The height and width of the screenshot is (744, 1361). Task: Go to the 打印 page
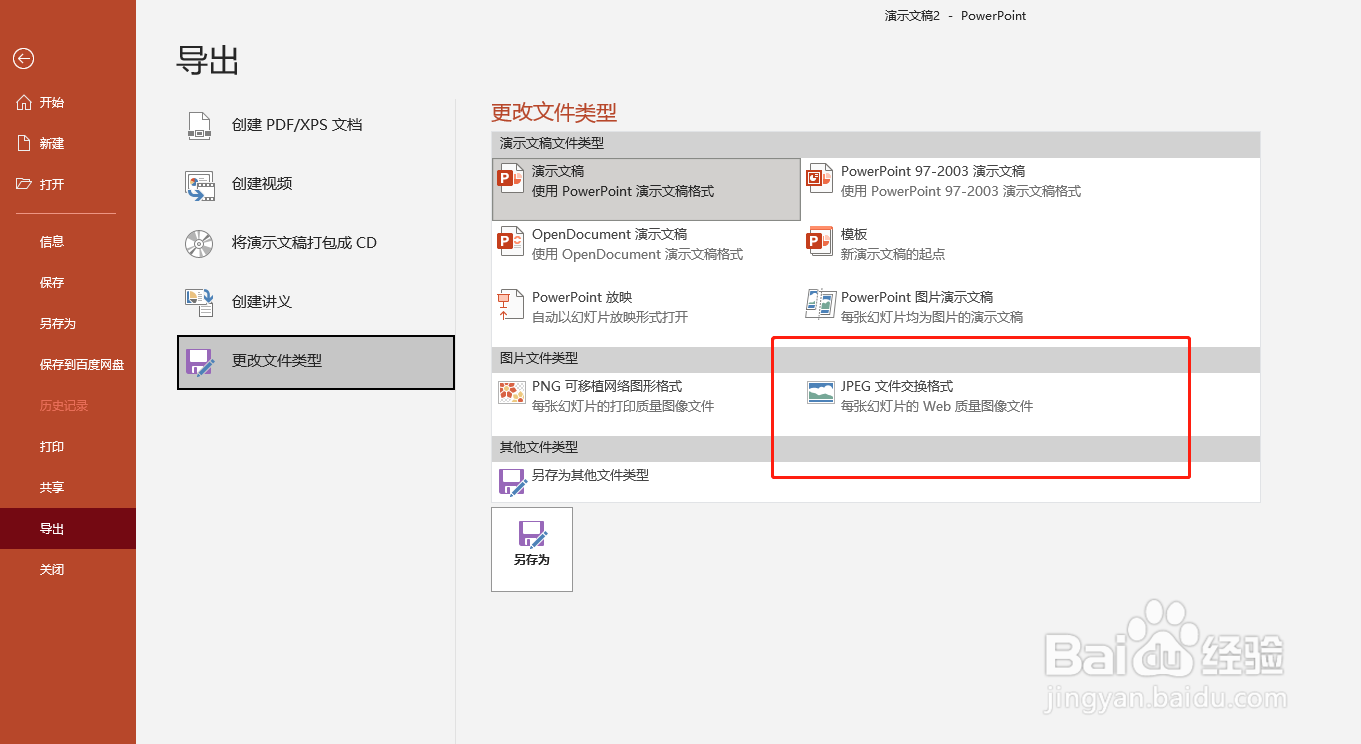(x=68, y=446)
